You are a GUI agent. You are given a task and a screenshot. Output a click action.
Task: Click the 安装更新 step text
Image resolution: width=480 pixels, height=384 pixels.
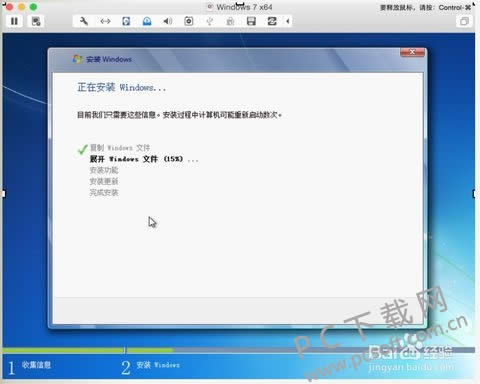[104, 181]
